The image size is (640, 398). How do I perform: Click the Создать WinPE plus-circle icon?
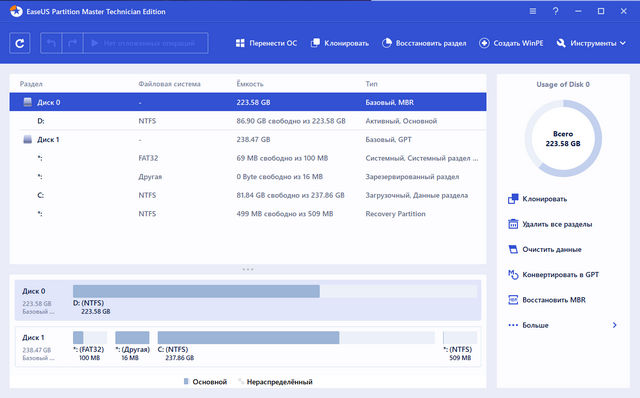point(484,43)
